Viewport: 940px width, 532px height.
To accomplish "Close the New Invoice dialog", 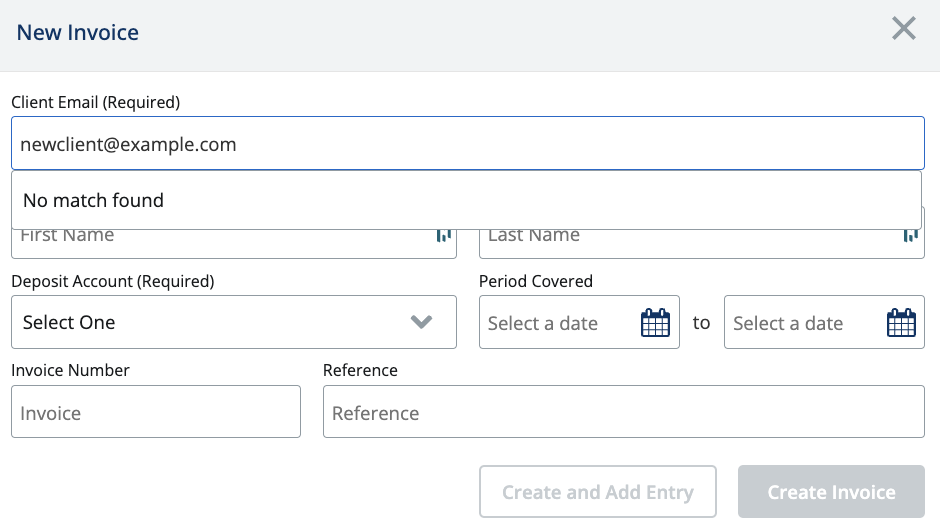I will 903,29.
